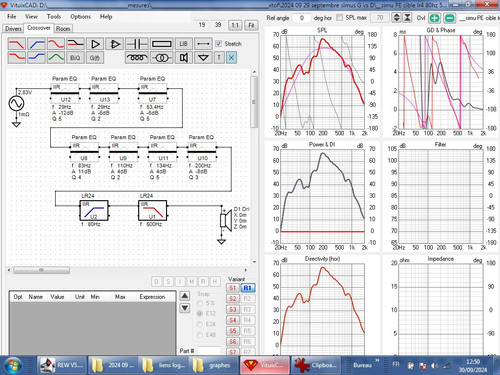Click the BiQ biquad block button
This screenshot has height=375, width=500.
(75, 58)
